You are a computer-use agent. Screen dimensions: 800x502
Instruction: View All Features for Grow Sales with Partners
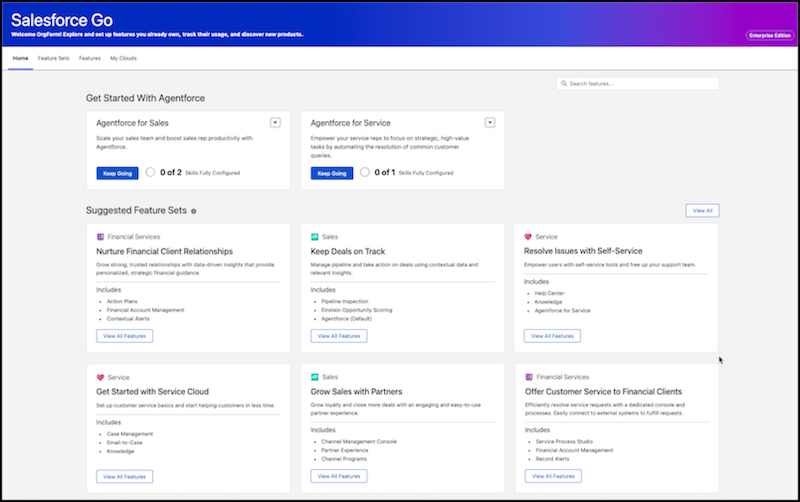click(339, 476)
